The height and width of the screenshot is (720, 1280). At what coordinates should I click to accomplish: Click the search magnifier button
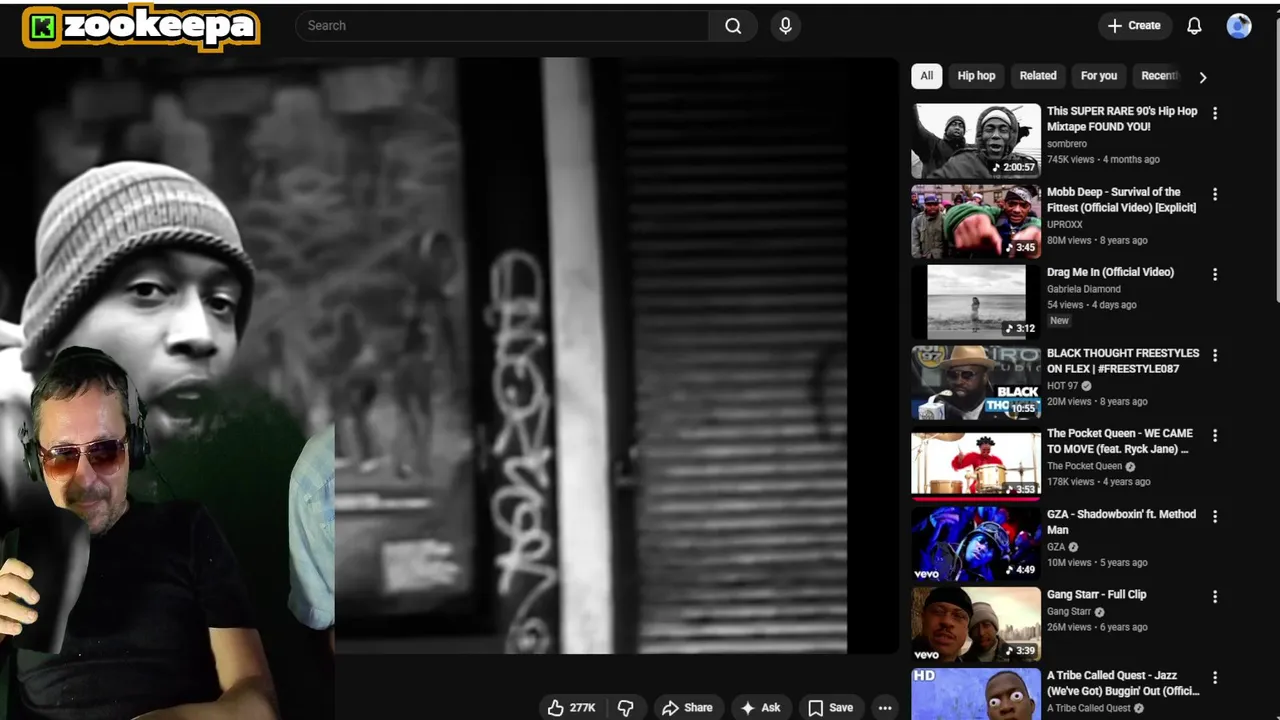pyautogui.click(x=733, y=26)
